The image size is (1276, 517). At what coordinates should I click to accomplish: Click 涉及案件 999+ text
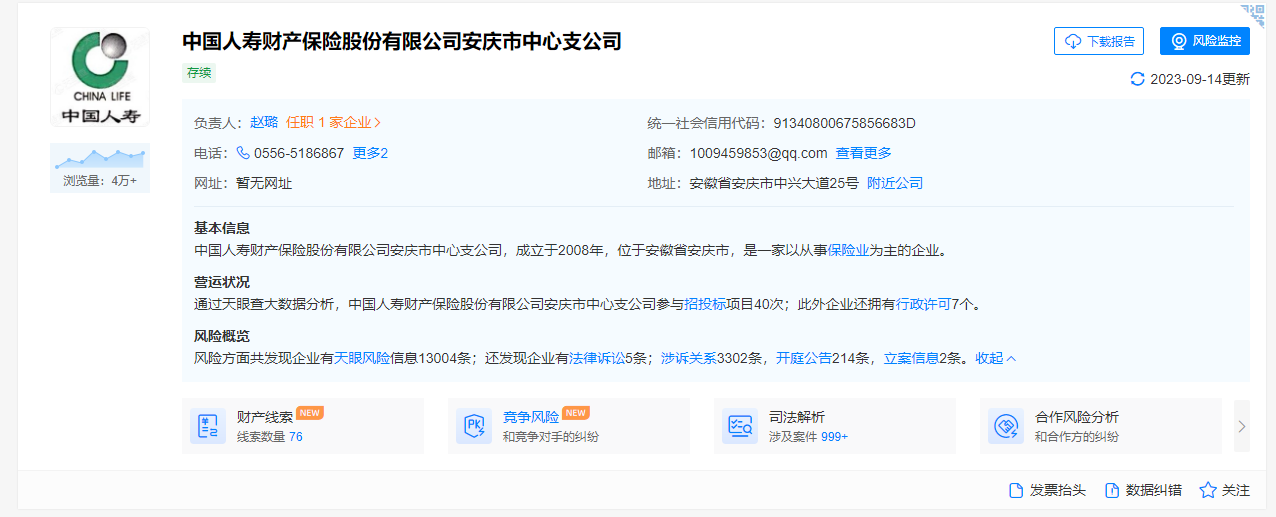808,437
